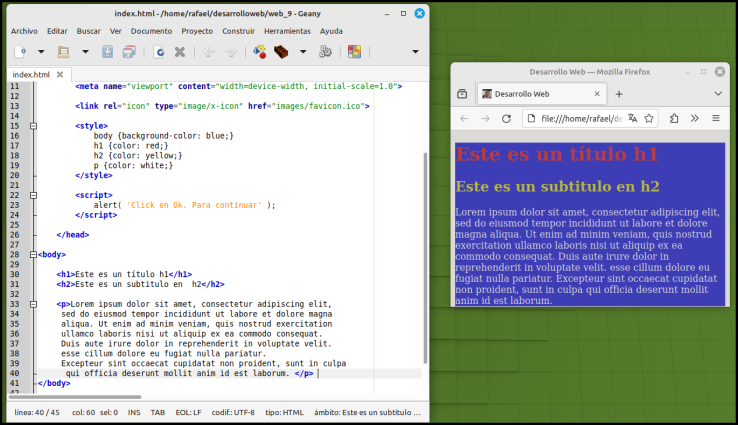Open the Archivo menu

[24, 31]
